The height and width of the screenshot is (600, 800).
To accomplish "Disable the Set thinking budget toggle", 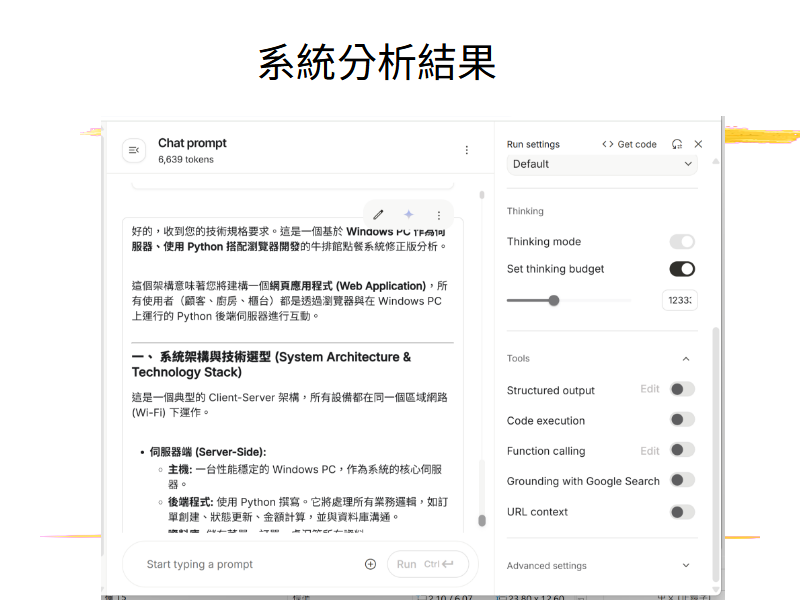I will point(682,269).
